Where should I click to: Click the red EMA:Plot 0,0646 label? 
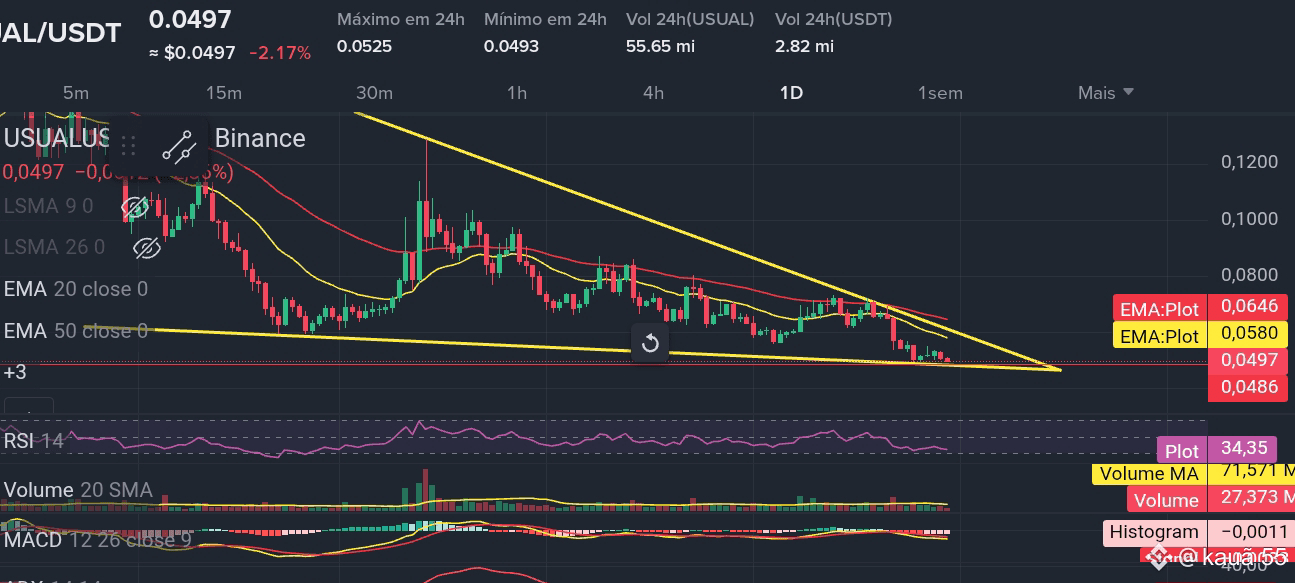click(x=1200, y=307)
